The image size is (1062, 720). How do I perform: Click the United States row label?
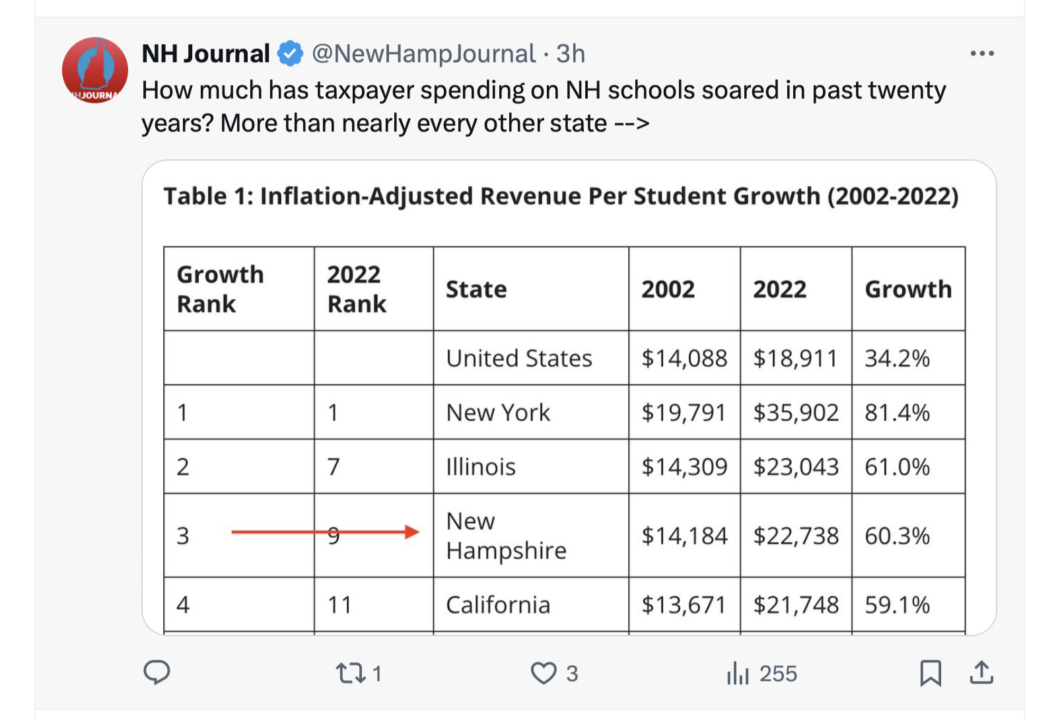click(519, 358)
